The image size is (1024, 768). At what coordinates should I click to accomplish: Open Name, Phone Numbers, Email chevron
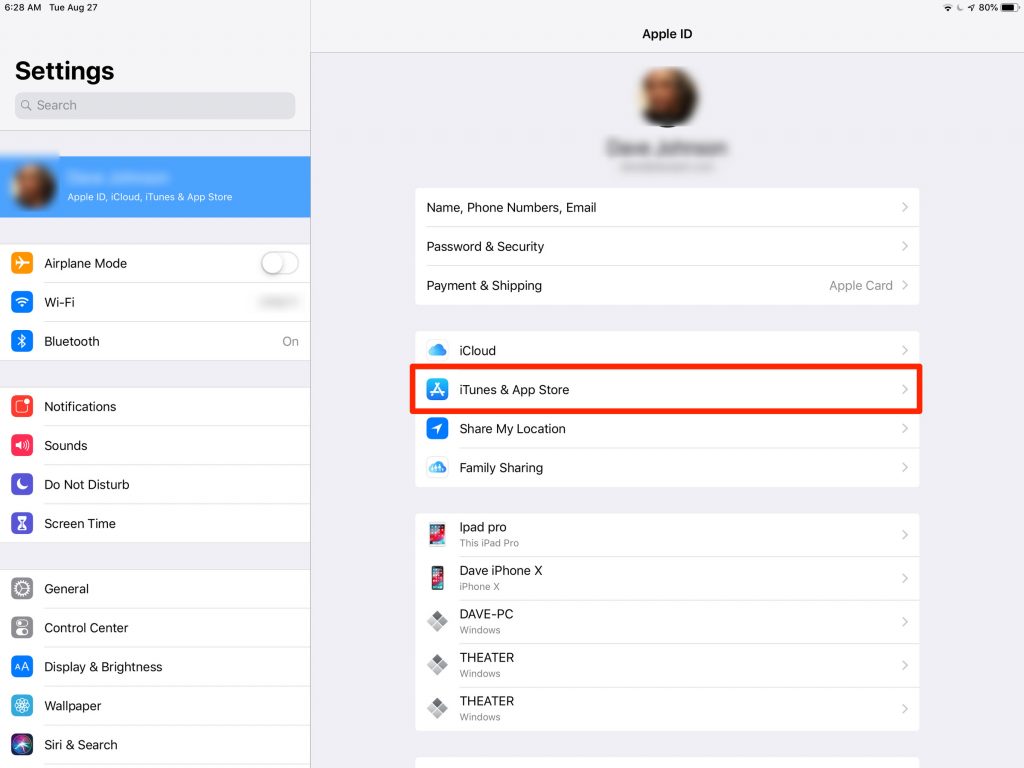(x=904, y=207)
